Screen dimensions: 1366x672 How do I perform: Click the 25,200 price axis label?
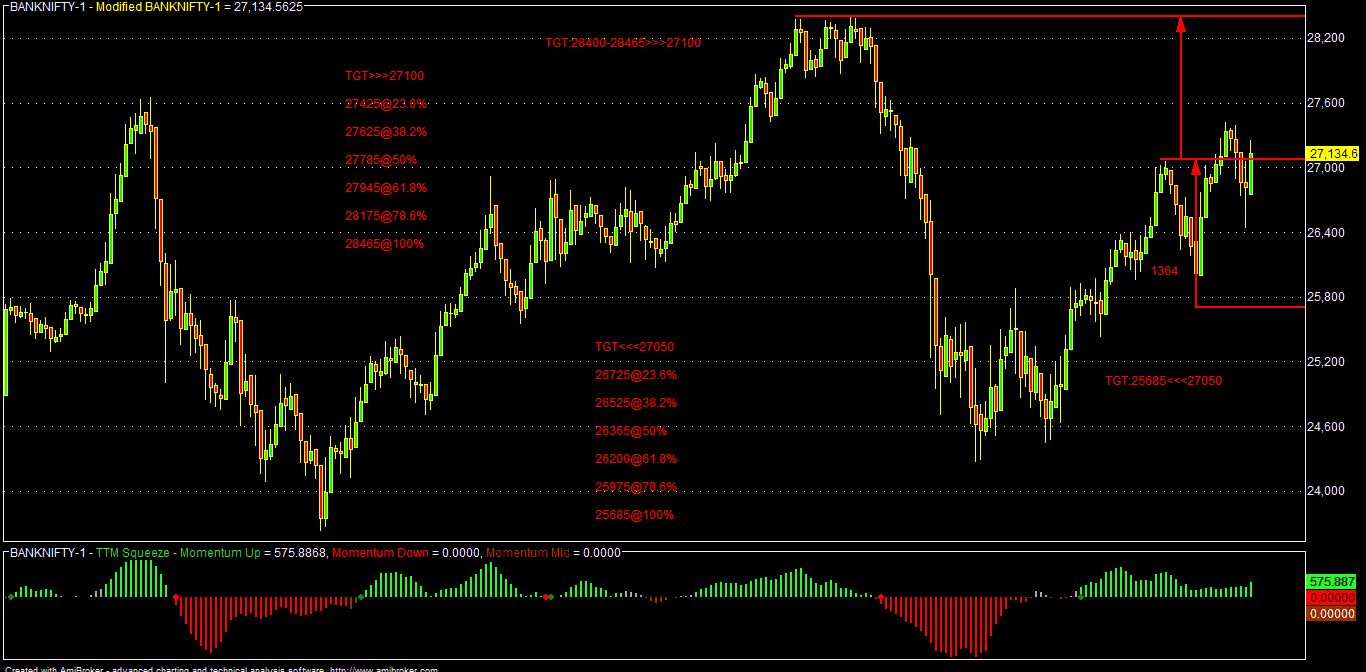point(1326,362)
